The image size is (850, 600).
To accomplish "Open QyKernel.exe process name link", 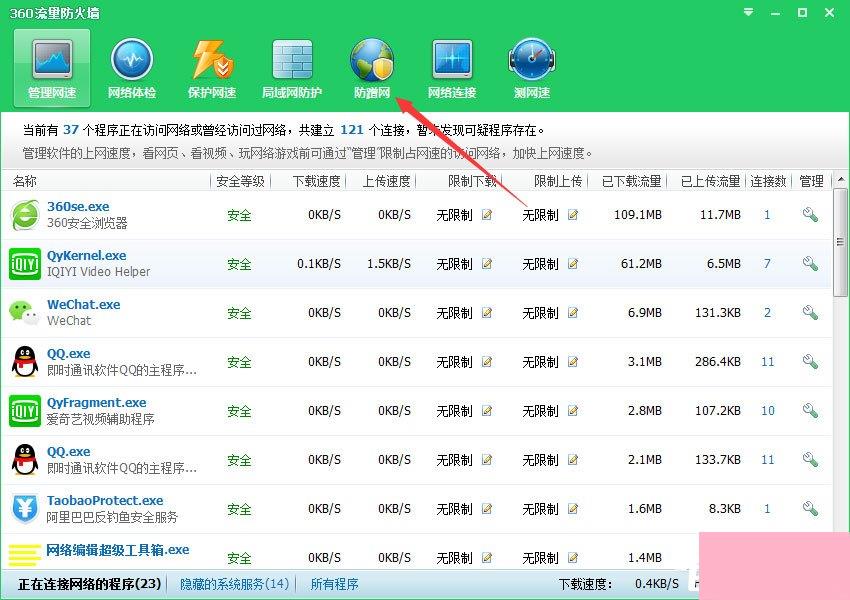I will coord(87,255).
